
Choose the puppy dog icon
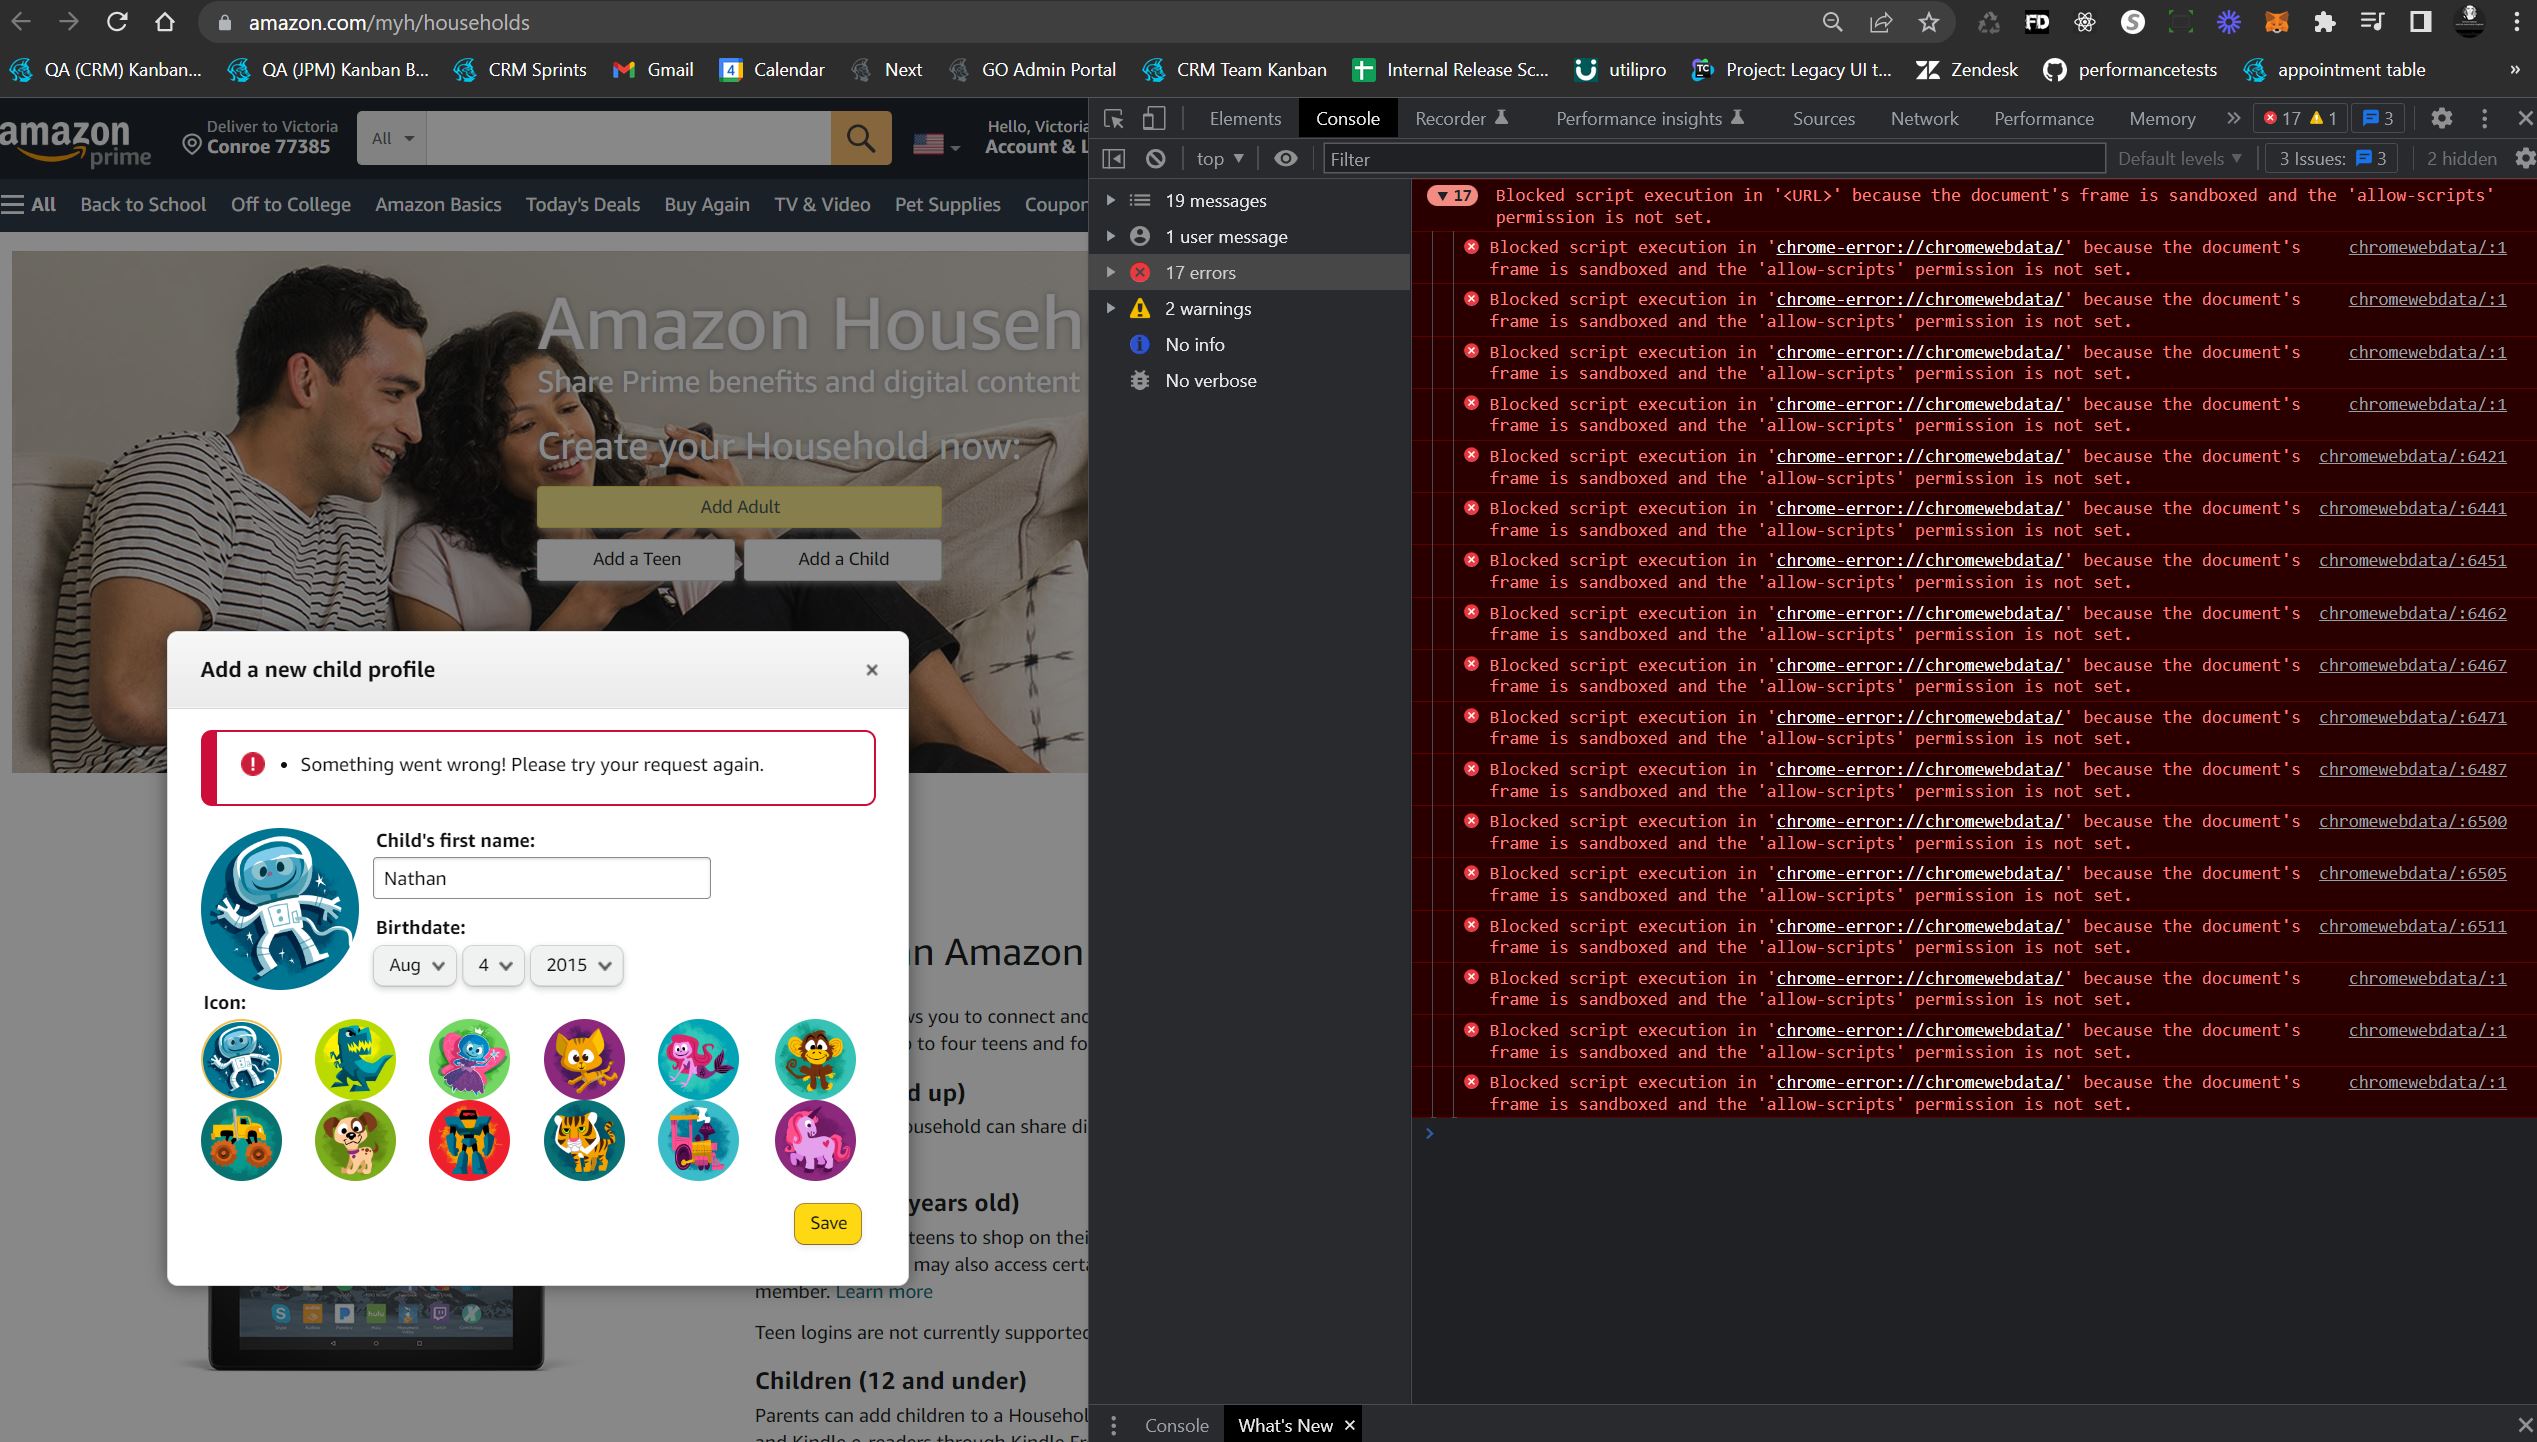[355, 1141]
